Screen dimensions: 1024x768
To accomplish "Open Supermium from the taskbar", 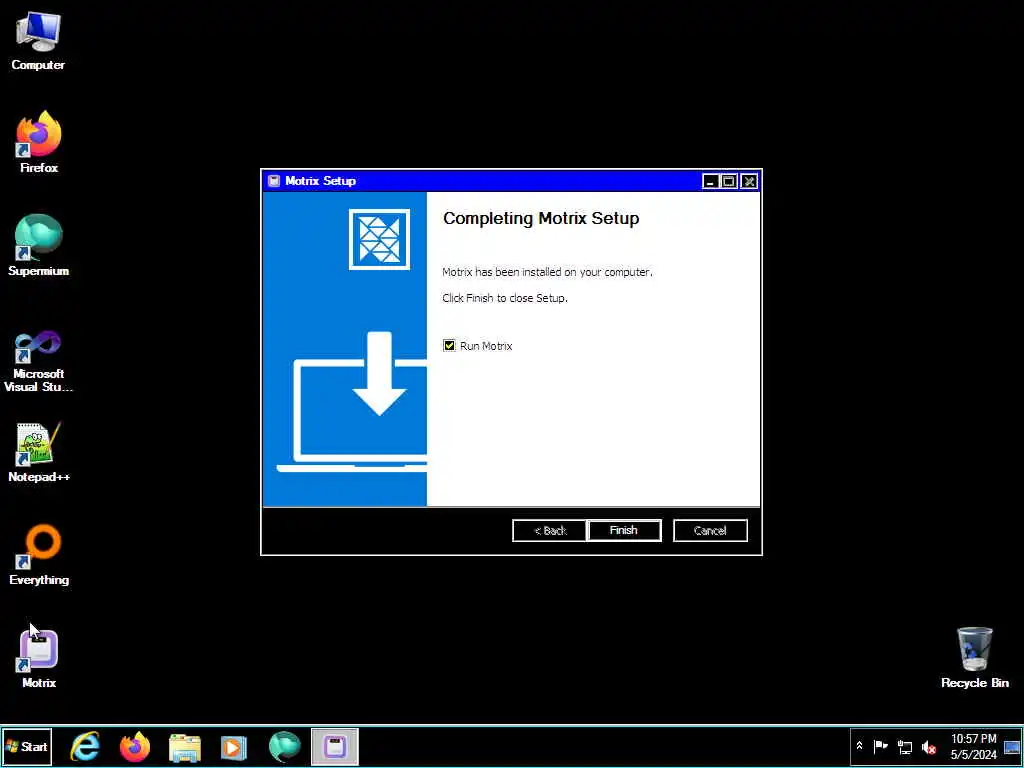I will [285, 746].
